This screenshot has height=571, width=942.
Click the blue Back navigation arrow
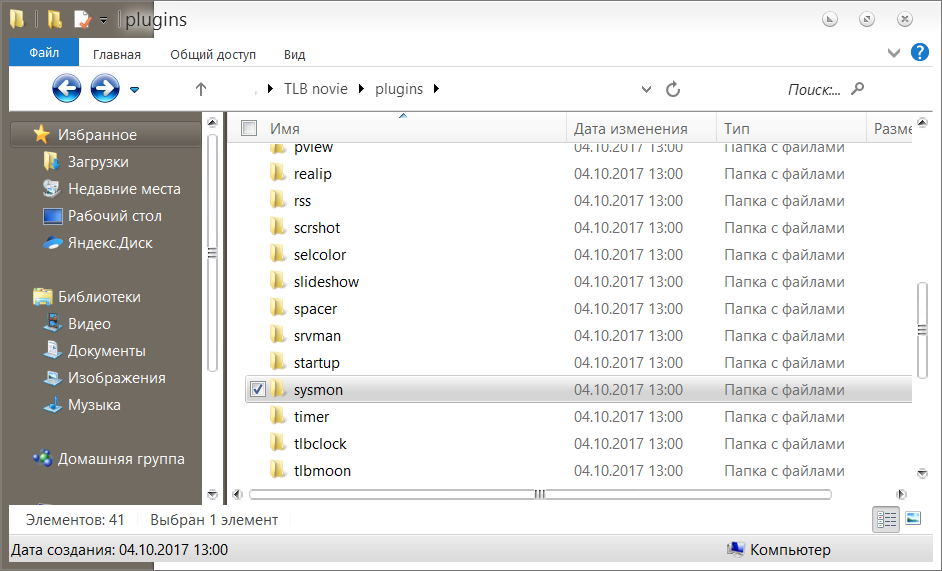[66, 89]
